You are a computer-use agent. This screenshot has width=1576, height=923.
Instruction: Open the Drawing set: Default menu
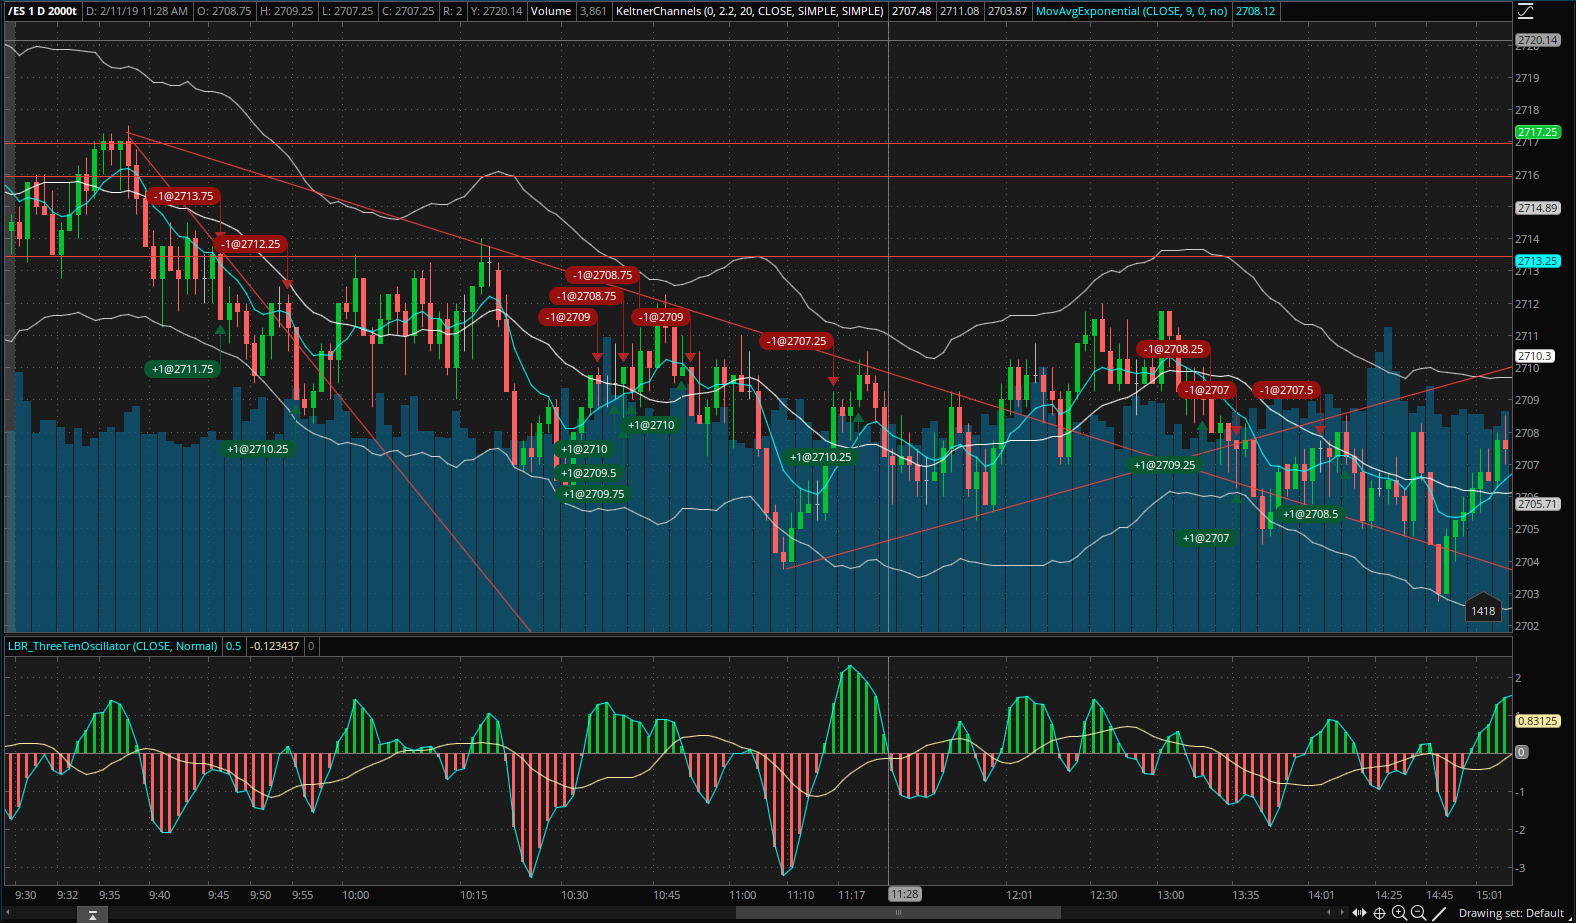tap(1511, 913)
